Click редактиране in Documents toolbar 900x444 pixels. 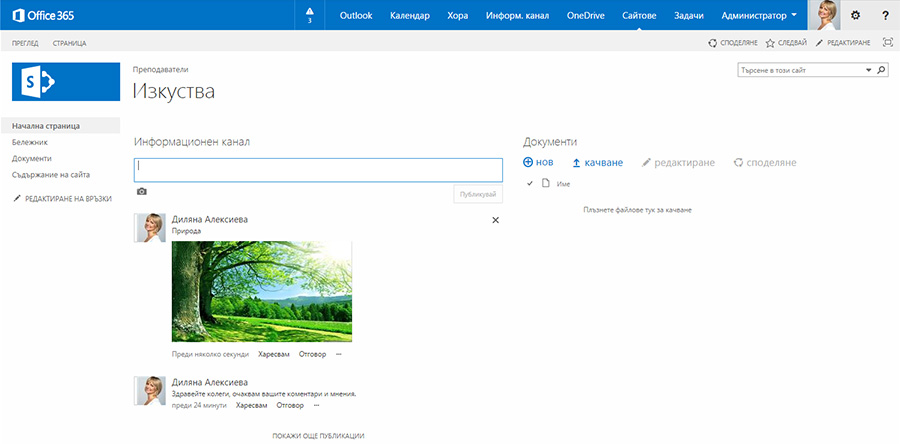(678, 163)
